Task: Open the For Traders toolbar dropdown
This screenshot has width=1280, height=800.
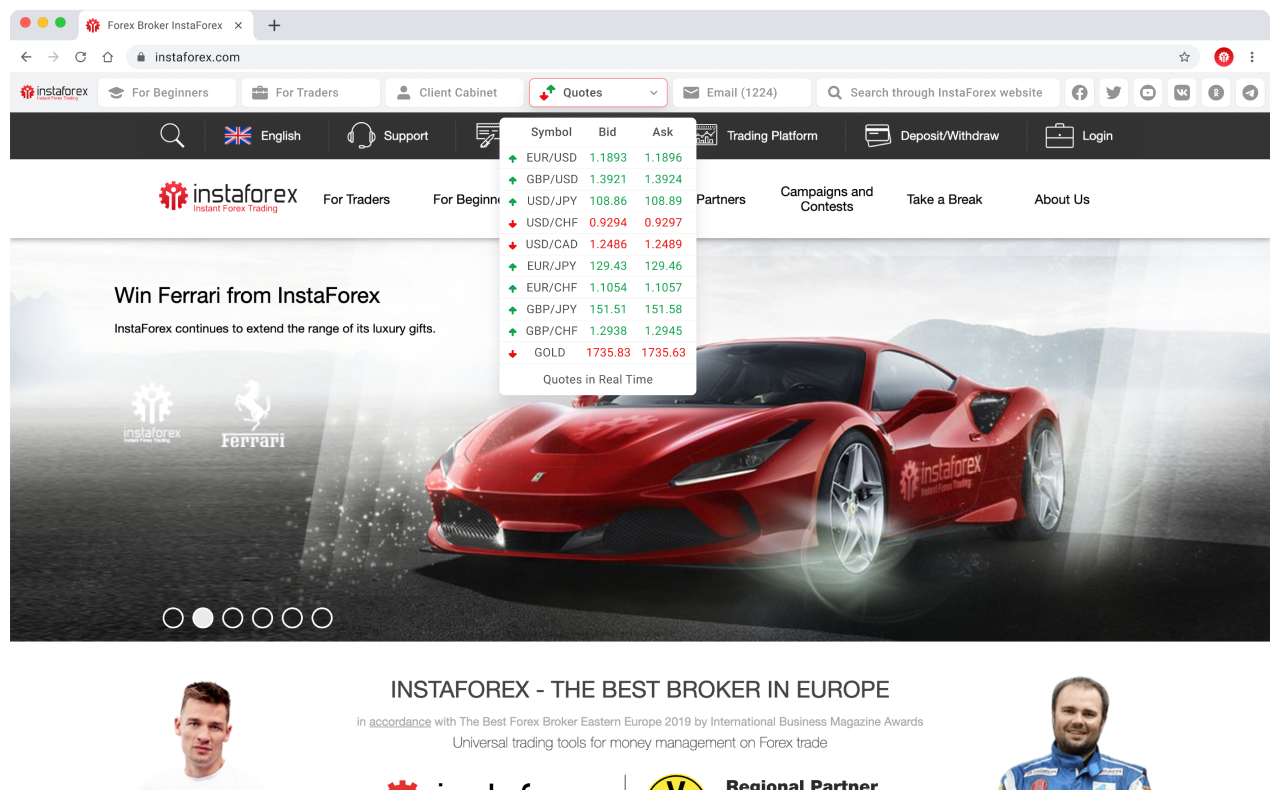Action: 311,92
